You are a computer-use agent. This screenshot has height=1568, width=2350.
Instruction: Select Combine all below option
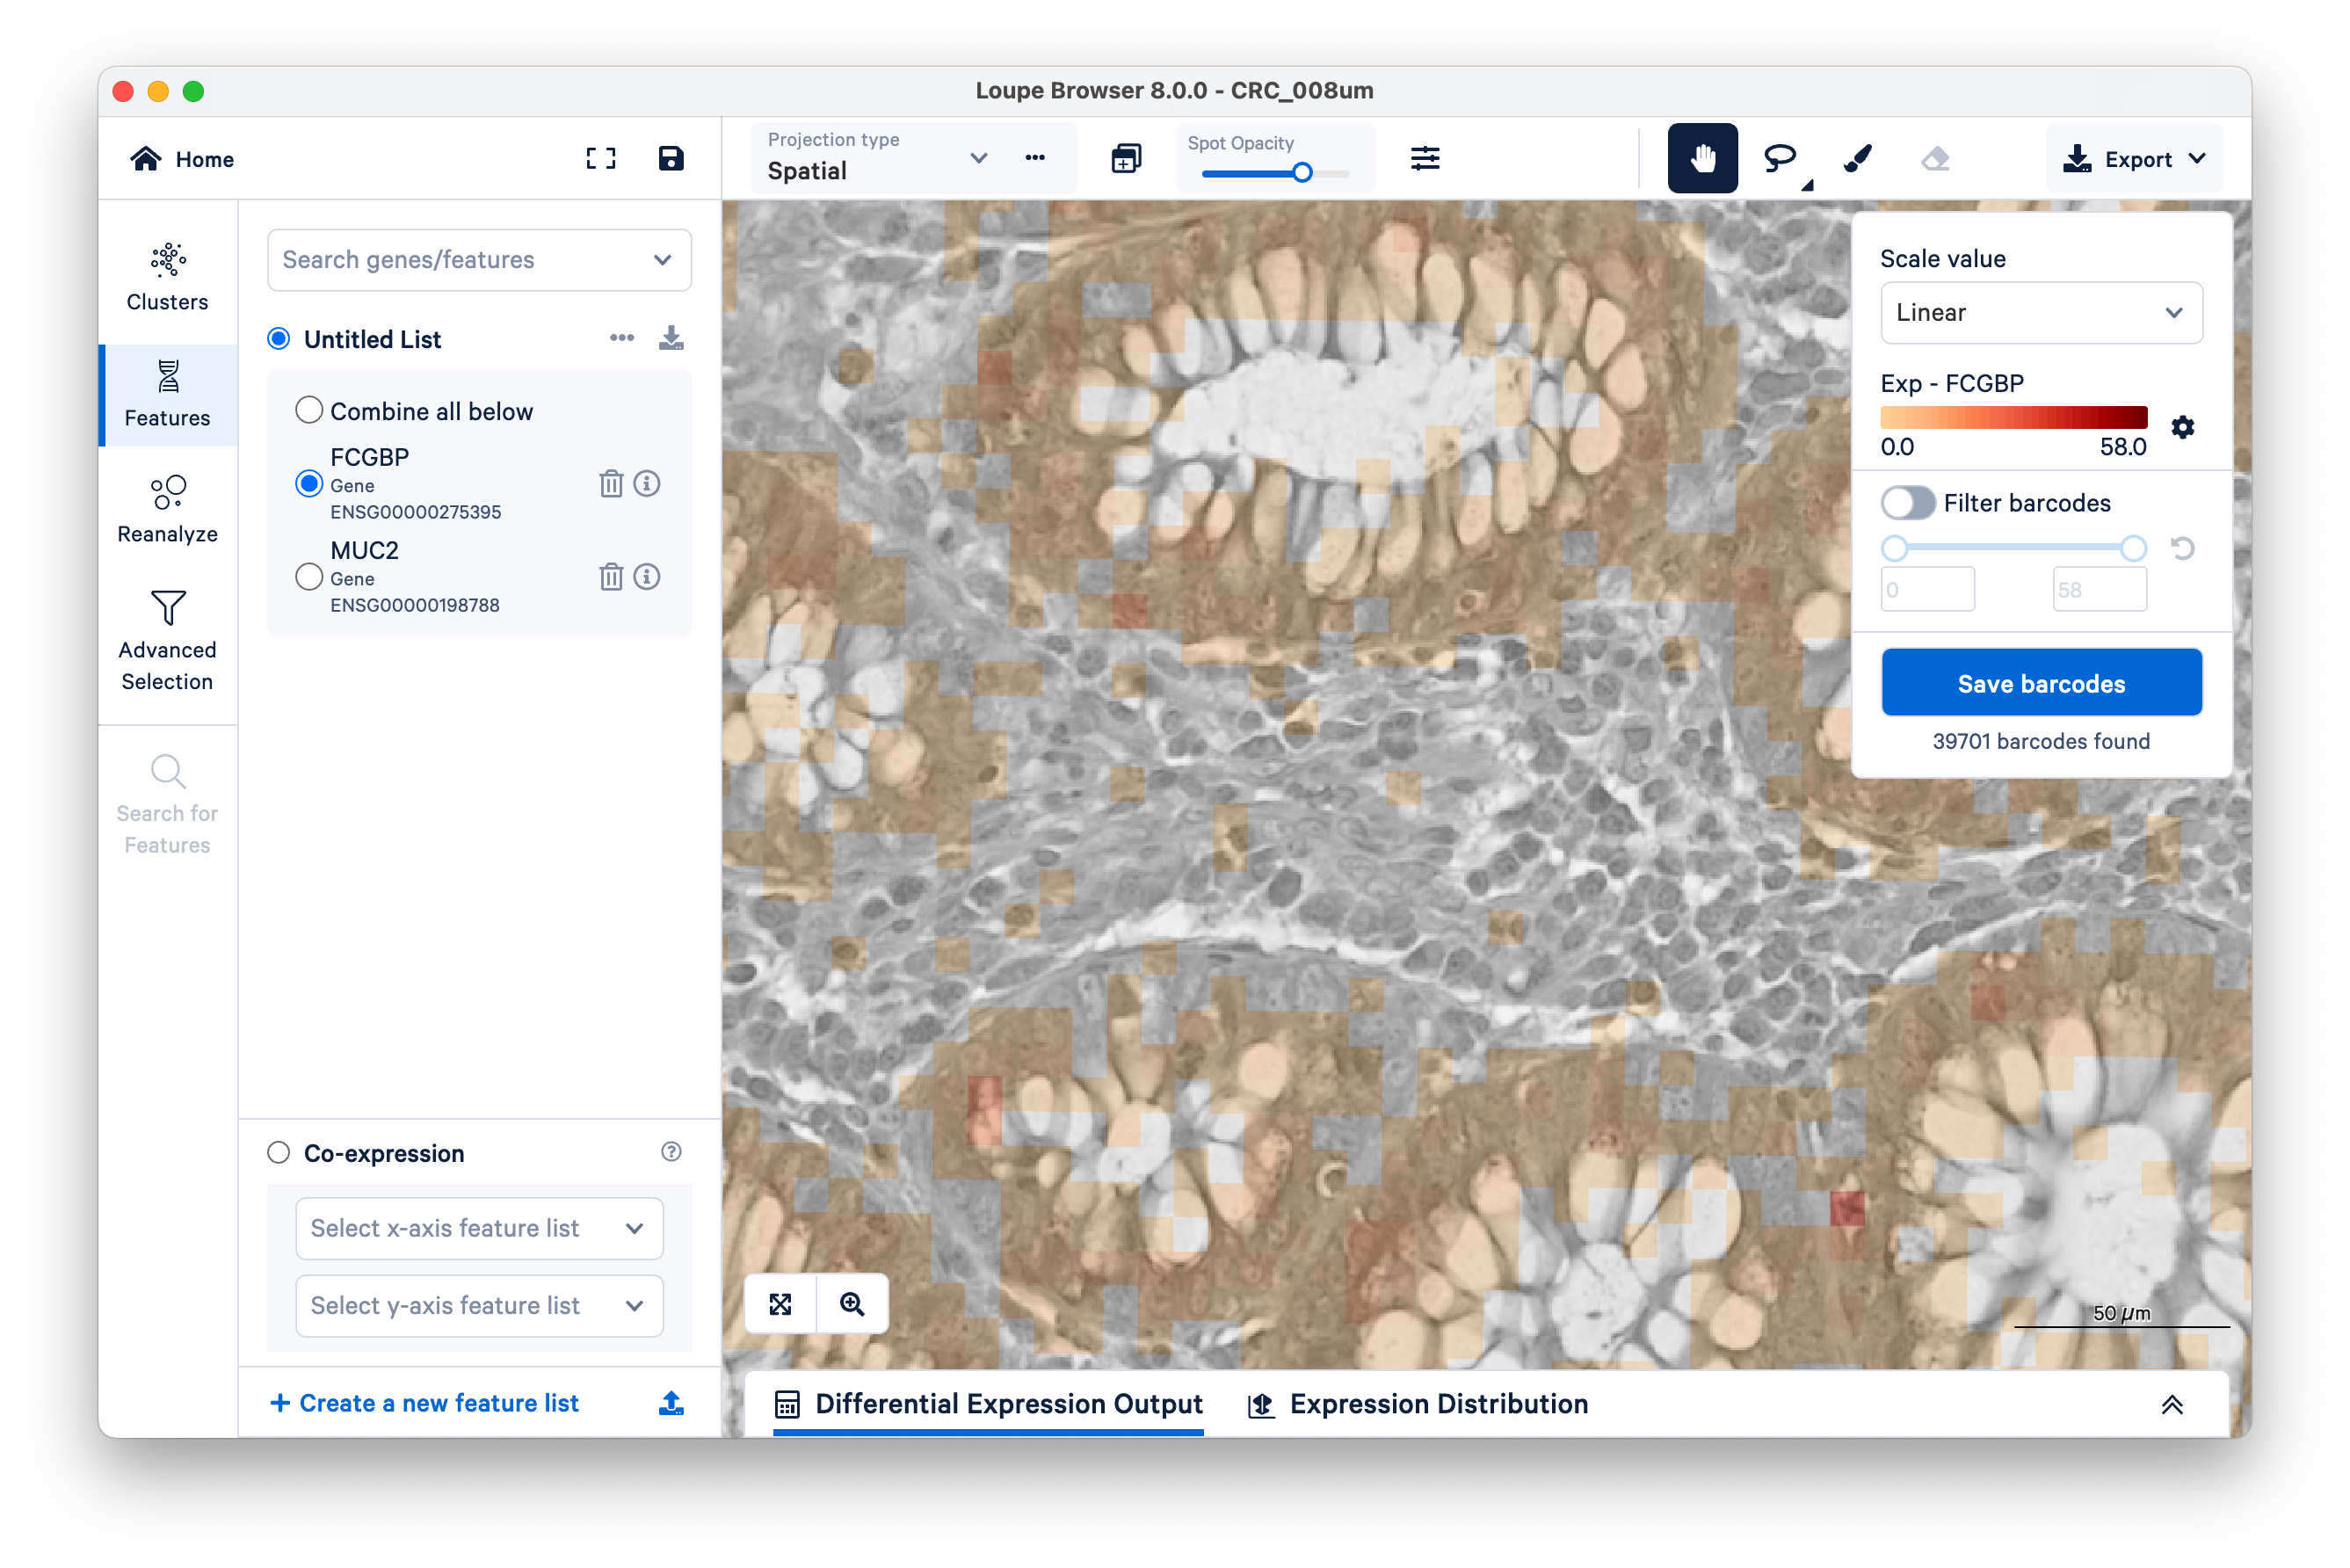(x=309, y=411)
